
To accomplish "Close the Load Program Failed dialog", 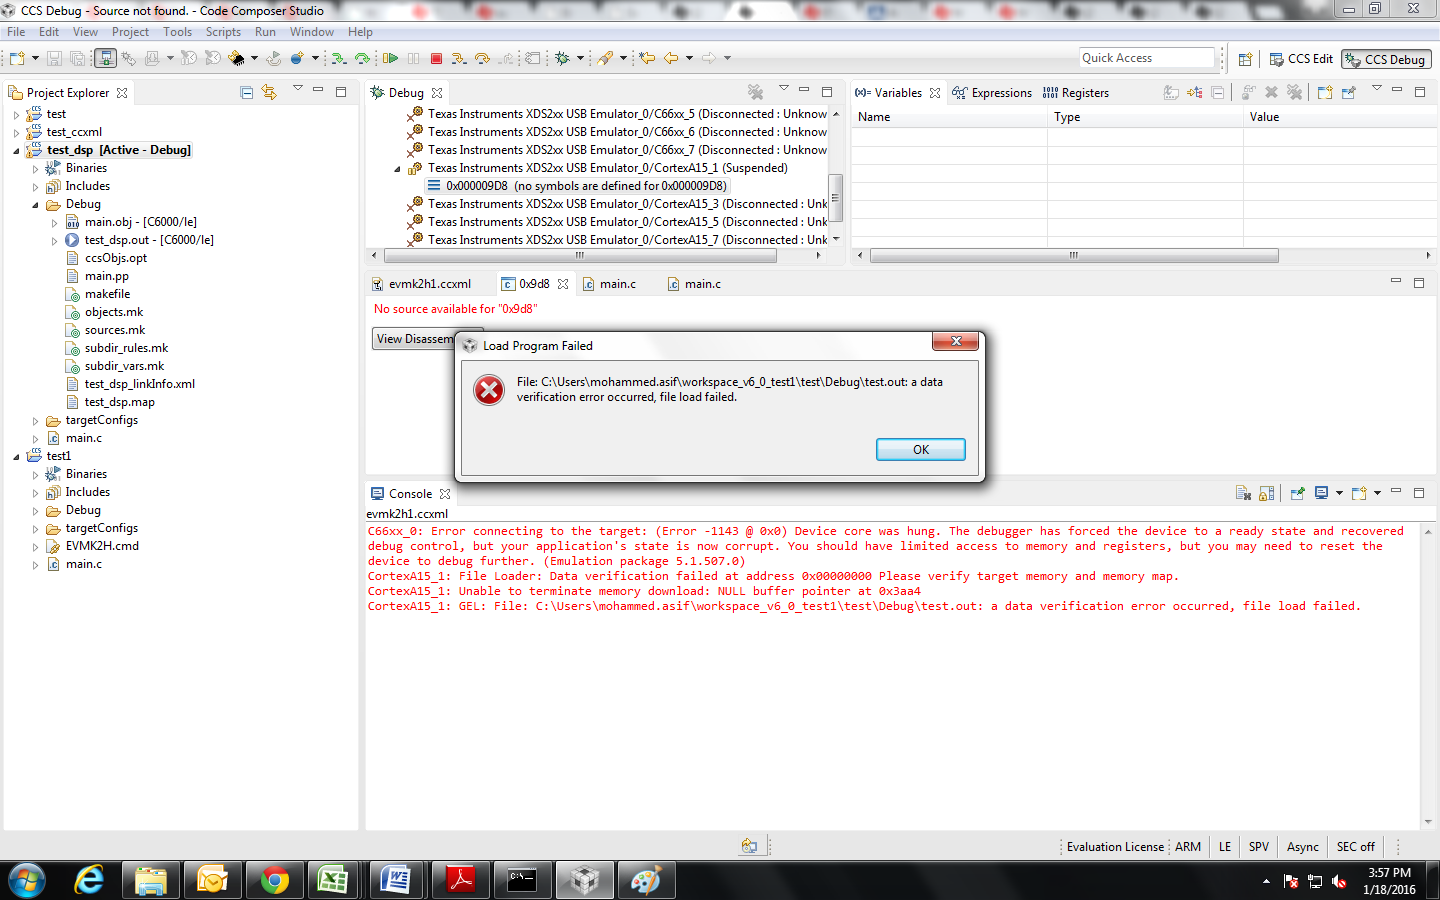I will tap(956, 341).
